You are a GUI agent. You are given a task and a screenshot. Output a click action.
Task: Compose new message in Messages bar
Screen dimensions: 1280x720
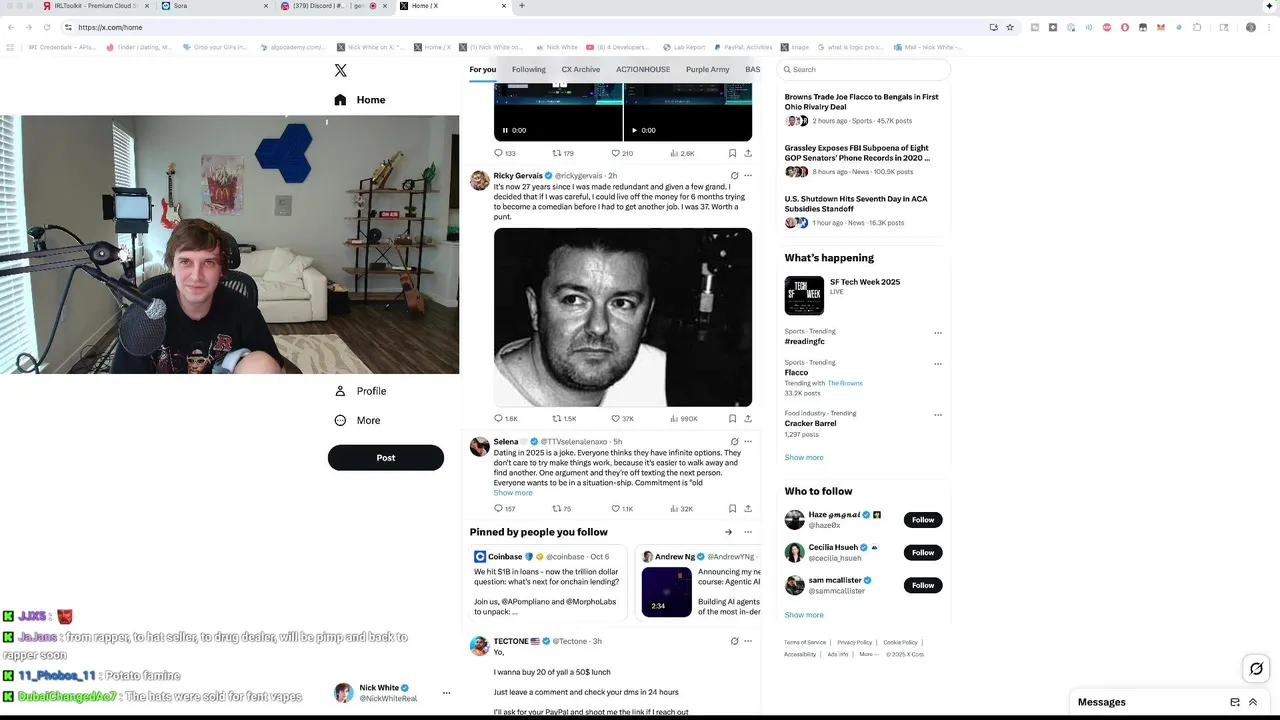coord(1235,702)
